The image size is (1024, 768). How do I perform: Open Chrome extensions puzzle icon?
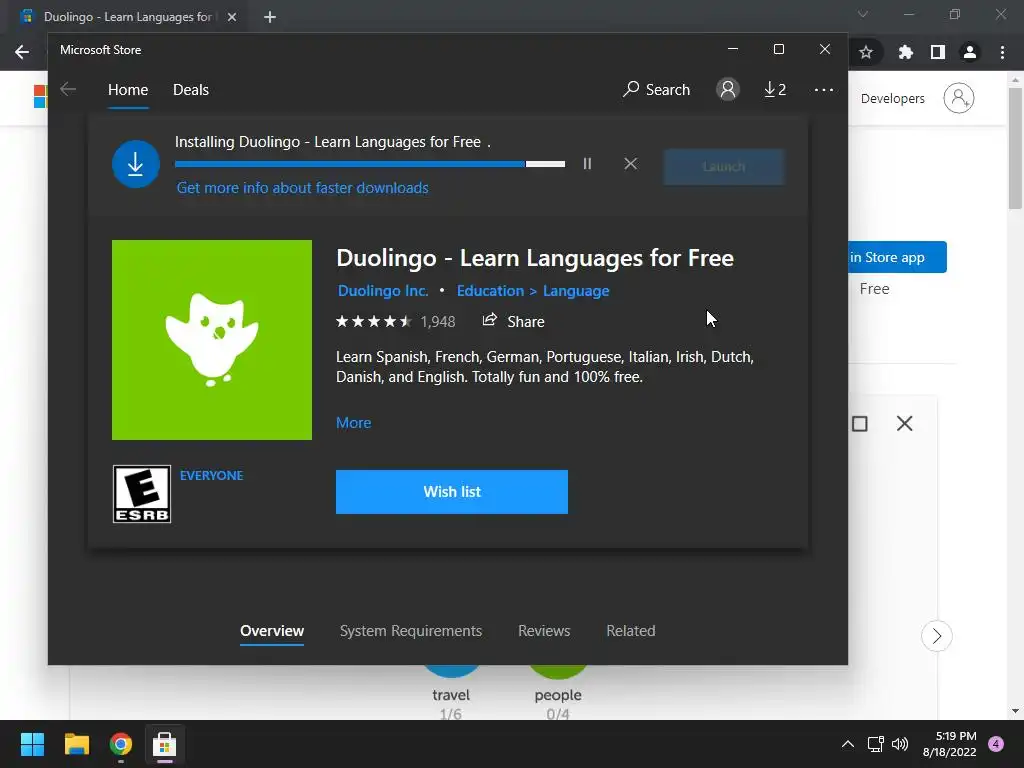coord(905,52)
